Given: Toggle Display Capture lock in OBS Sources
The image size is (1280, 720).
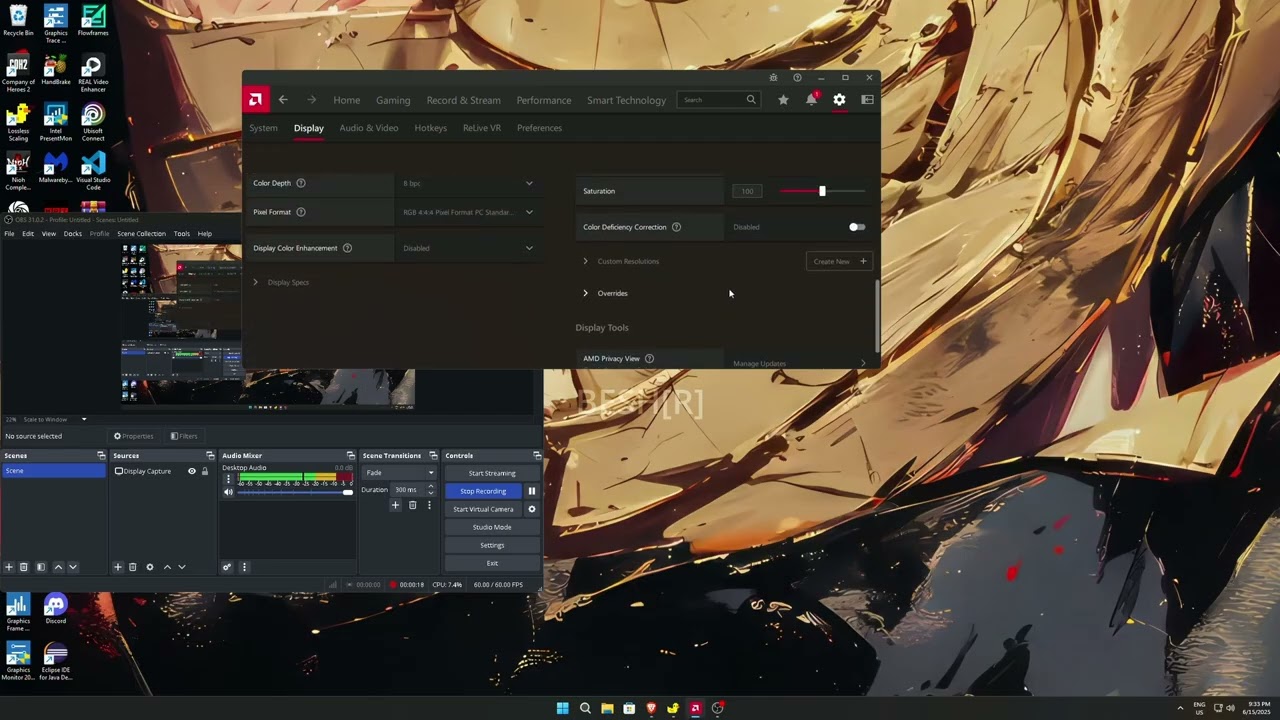Looking at the screenshot, I should tap(205, 471).
